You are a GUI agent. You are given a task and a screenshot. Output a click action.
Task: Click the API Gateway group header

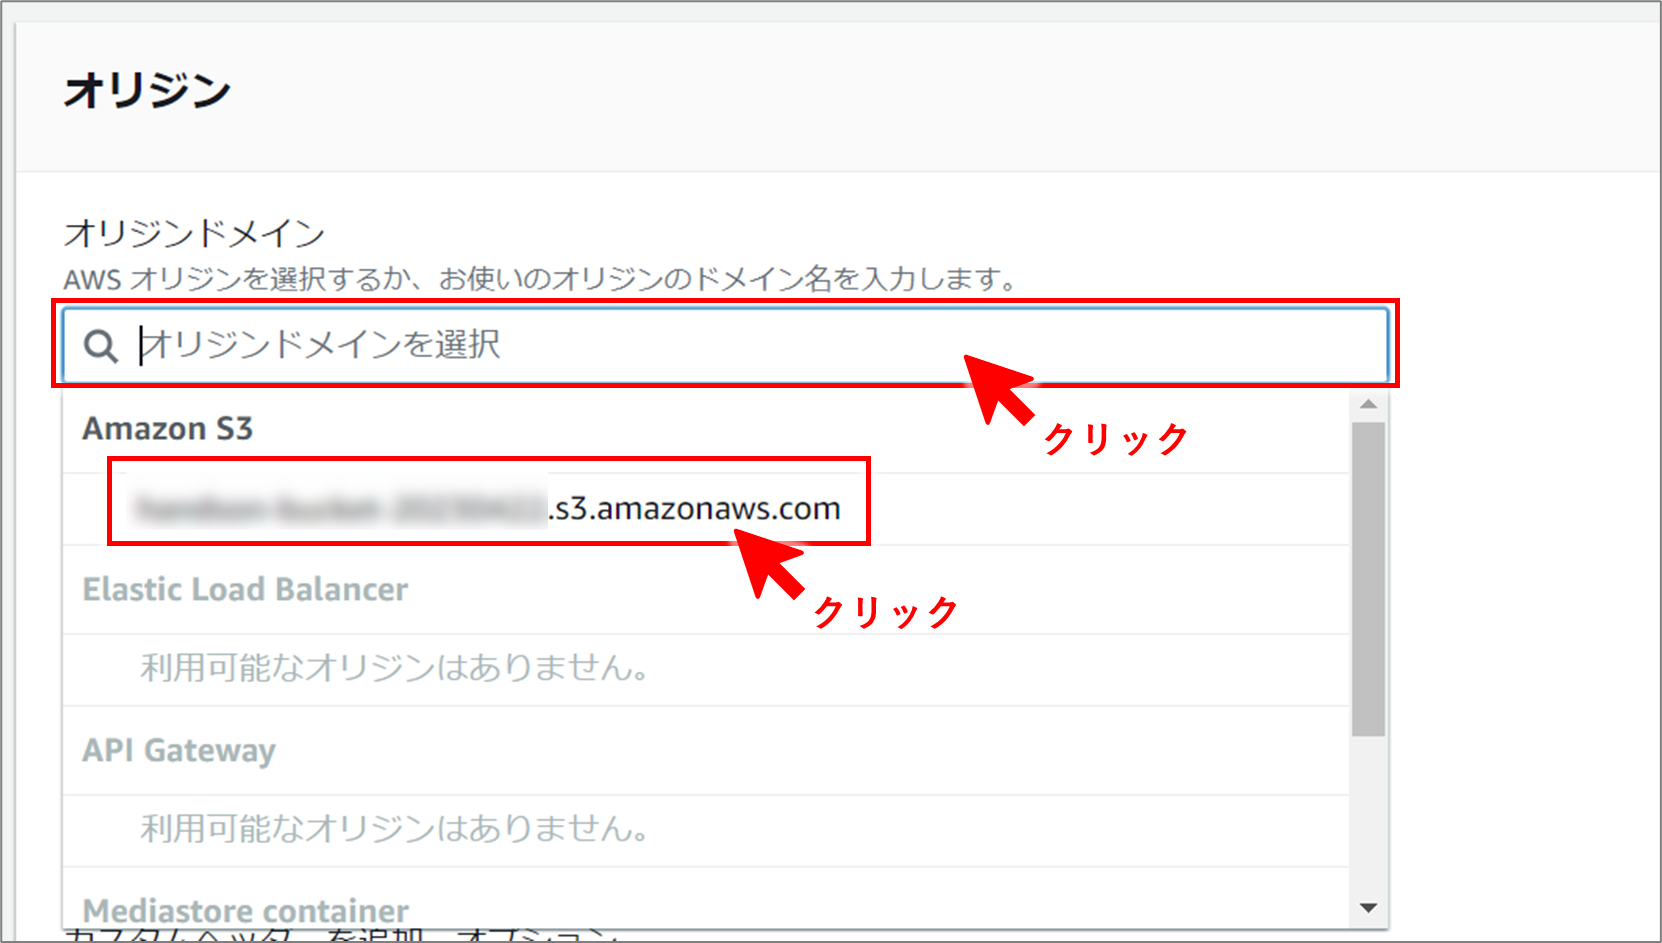tap(179, 751)
